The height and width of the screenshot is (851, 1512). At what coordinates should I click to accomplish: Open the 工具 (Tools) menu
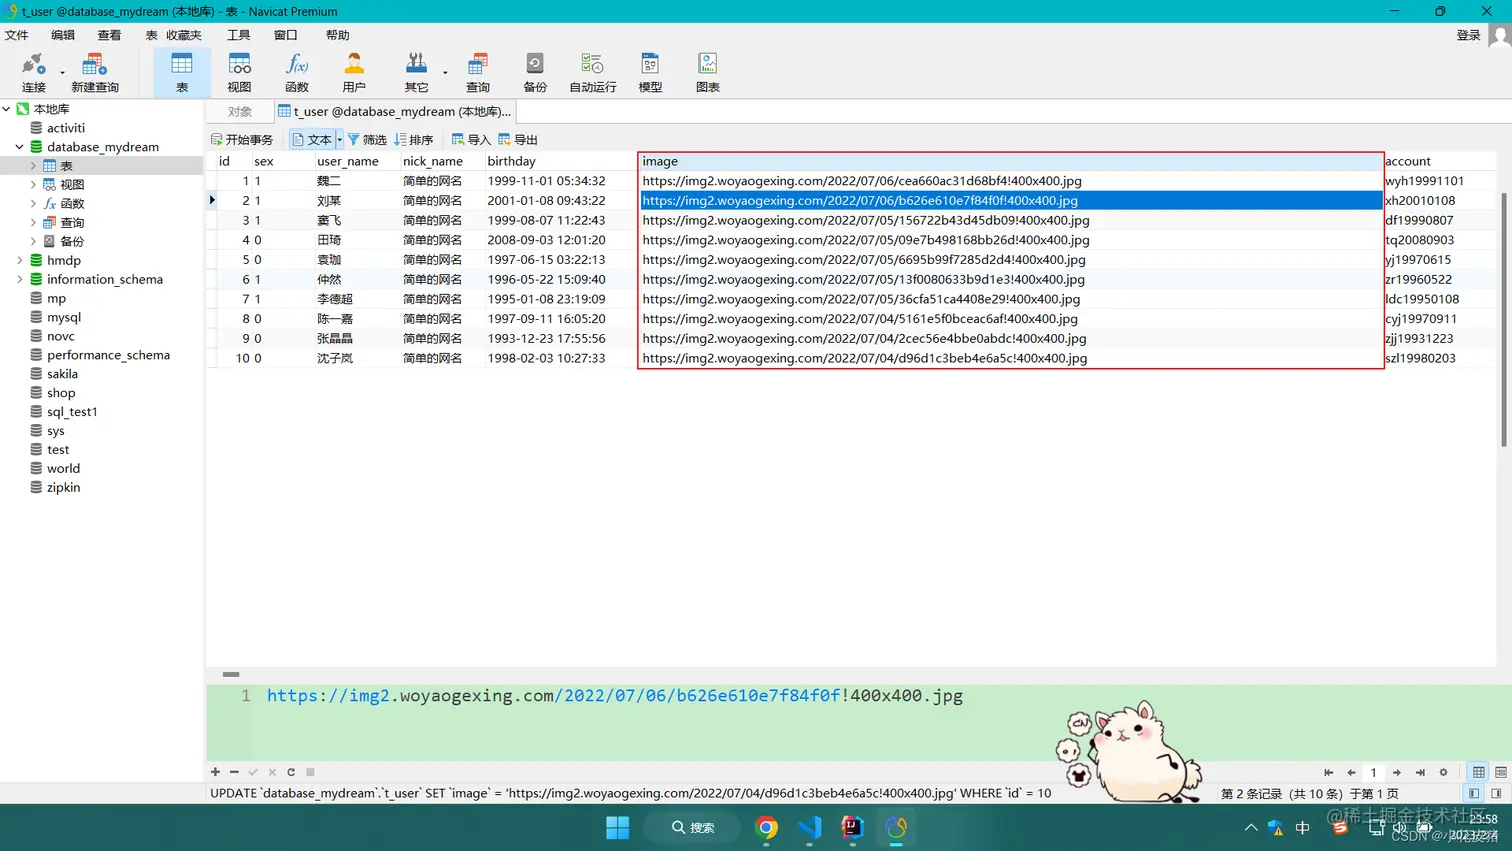coord(238,35)
